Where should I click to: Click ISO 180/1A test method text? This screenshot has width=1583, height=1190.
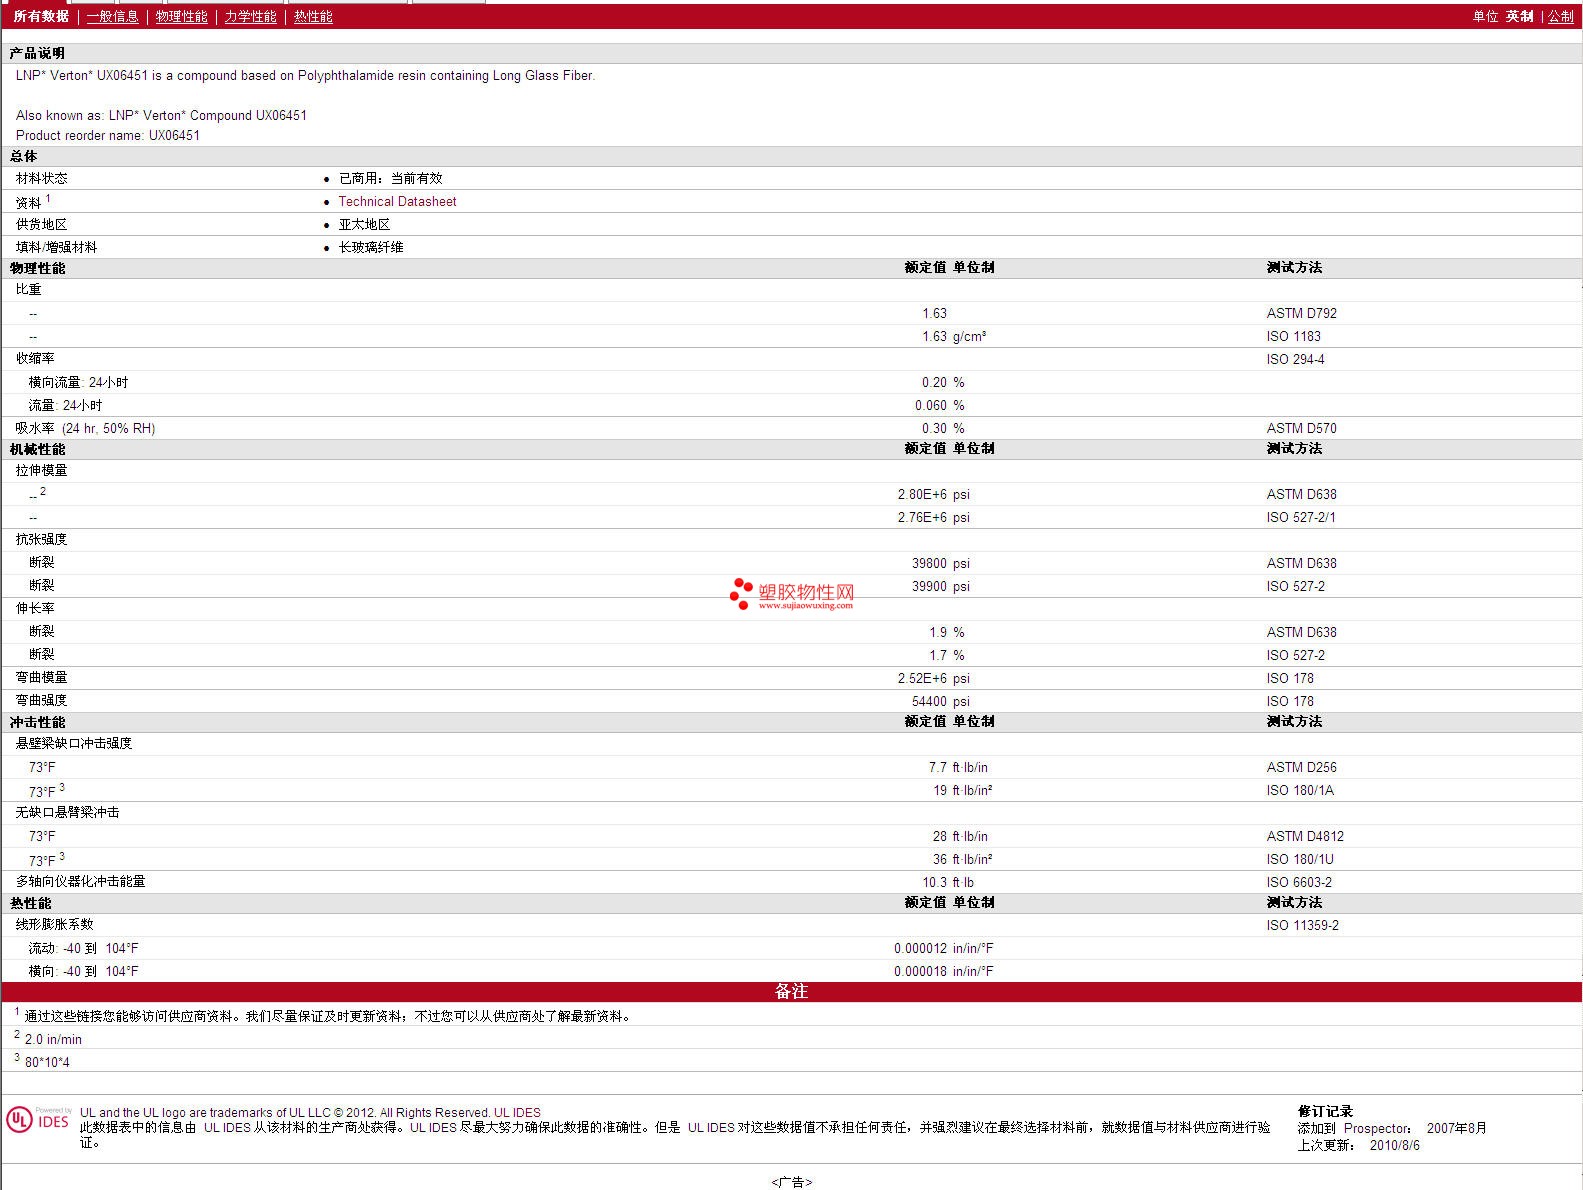(x=1300, y=791)
